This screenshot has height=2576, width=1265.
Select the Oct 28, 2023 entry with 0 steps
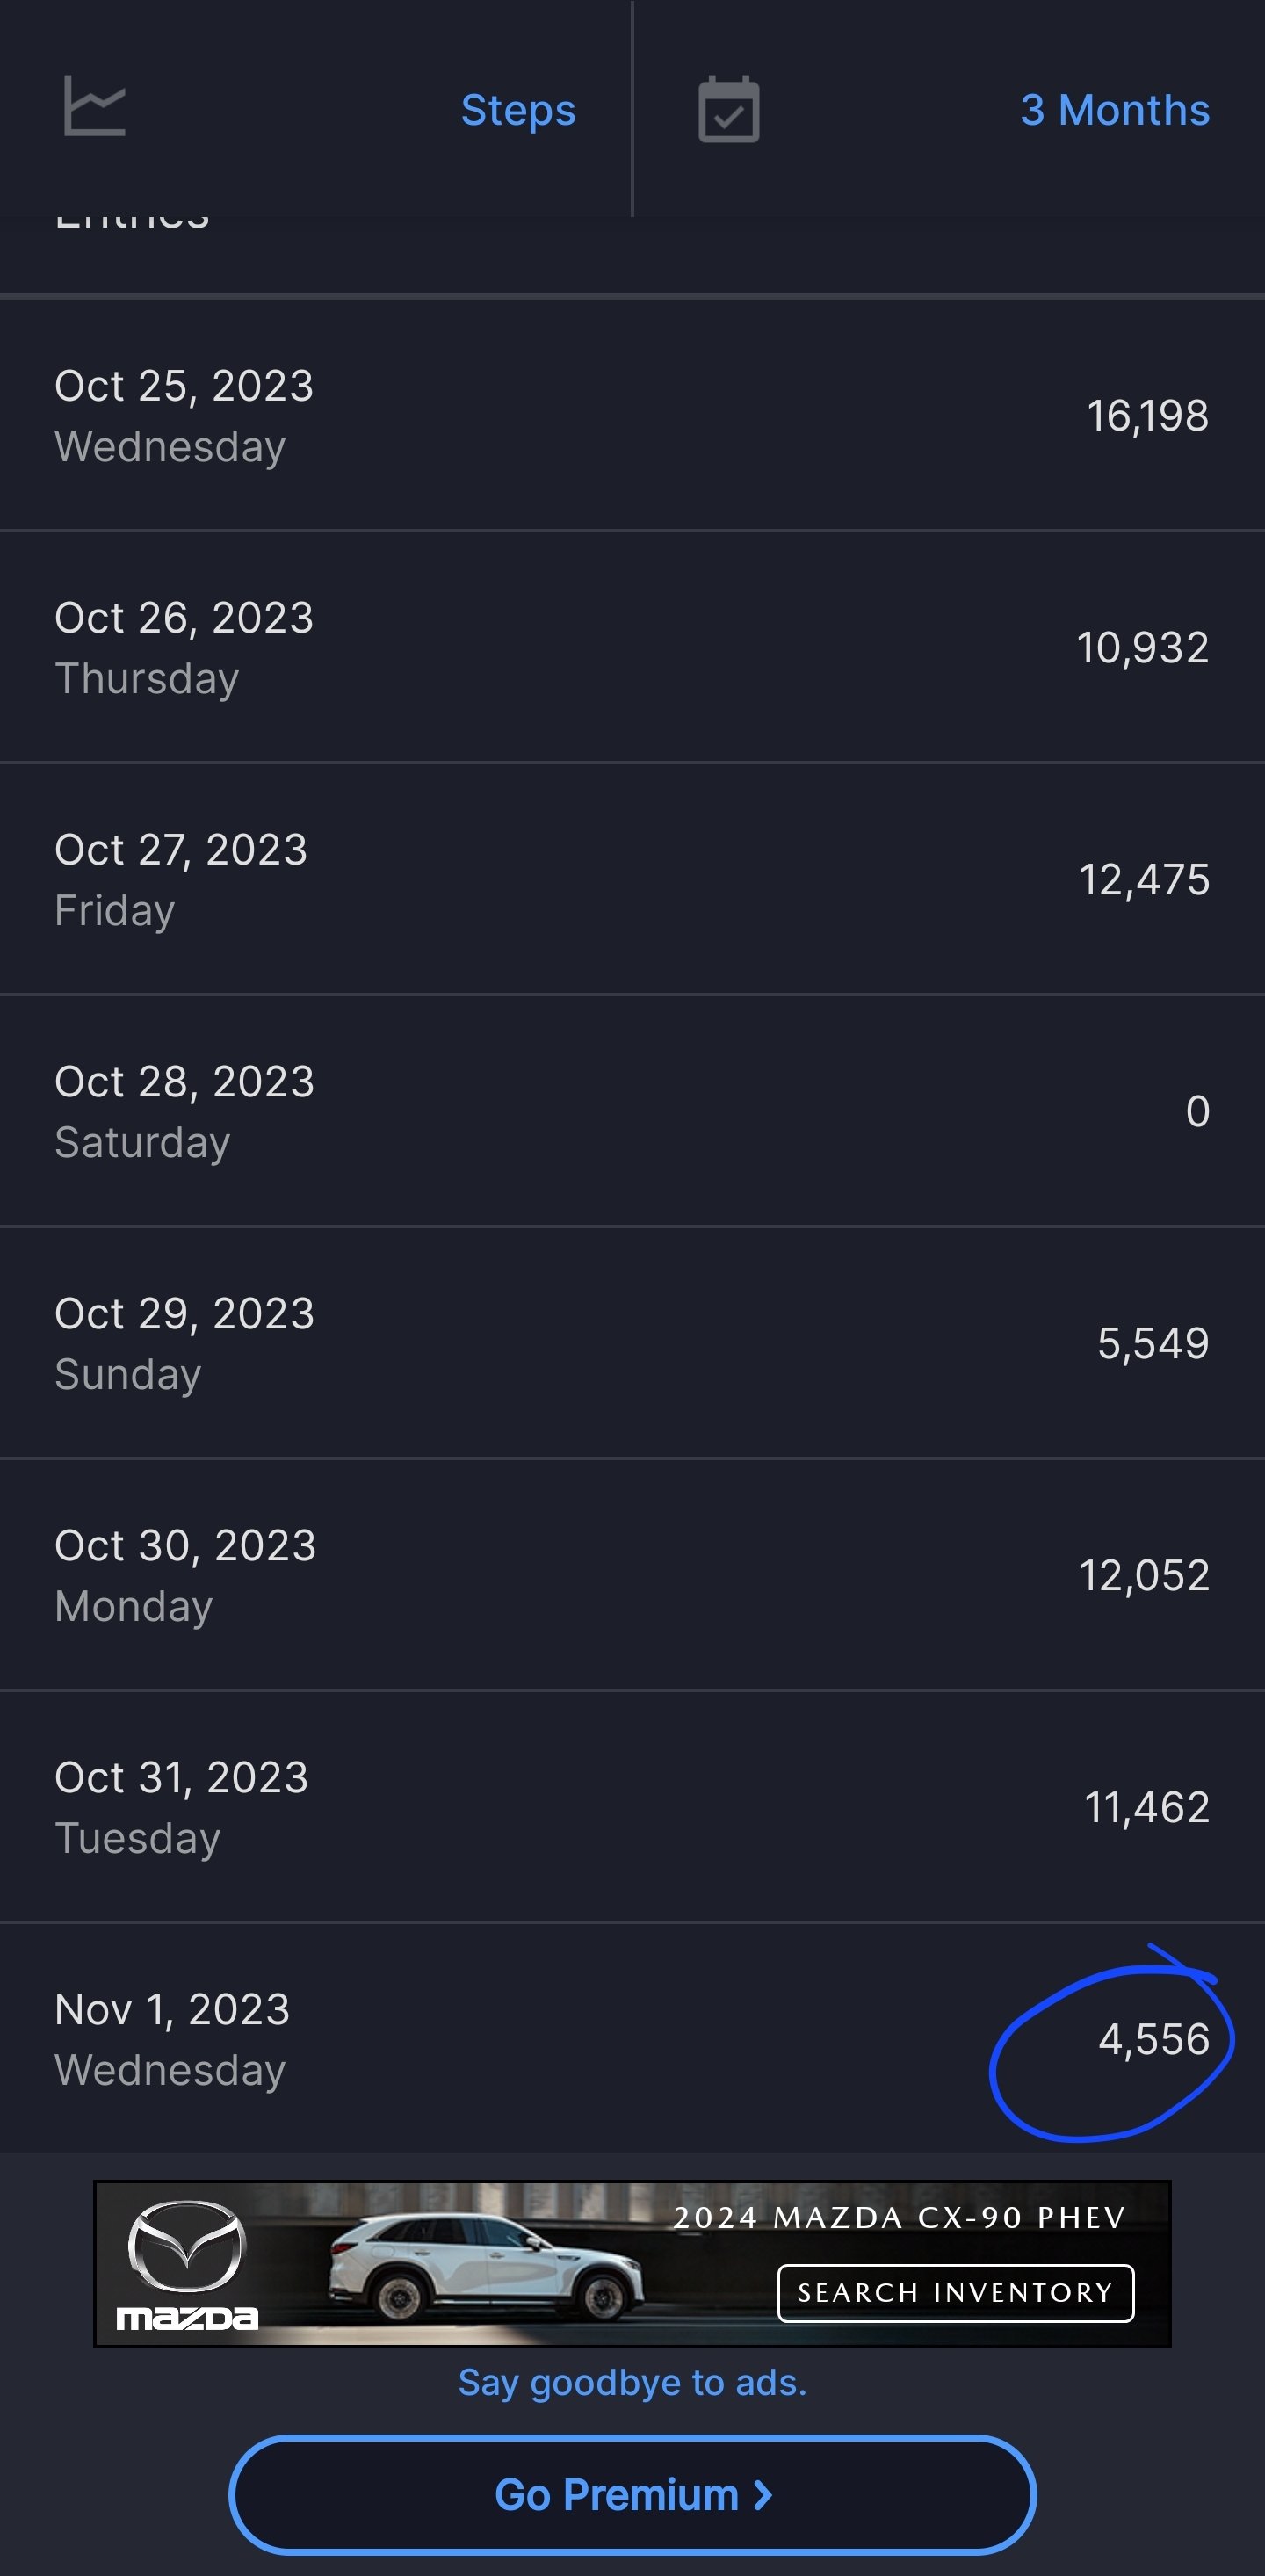coord(632,1111)
